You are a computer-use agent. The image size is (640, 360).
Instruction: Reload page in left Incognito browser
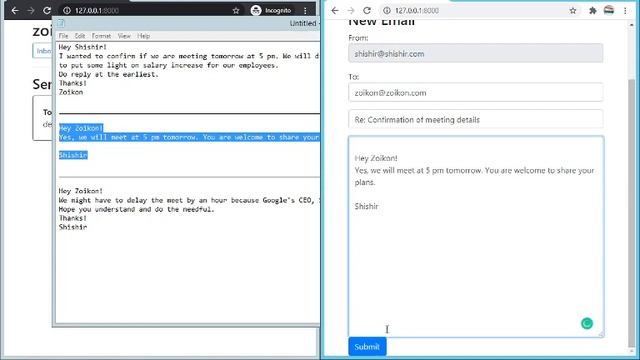pyautogui.click(x=47, y=11)
